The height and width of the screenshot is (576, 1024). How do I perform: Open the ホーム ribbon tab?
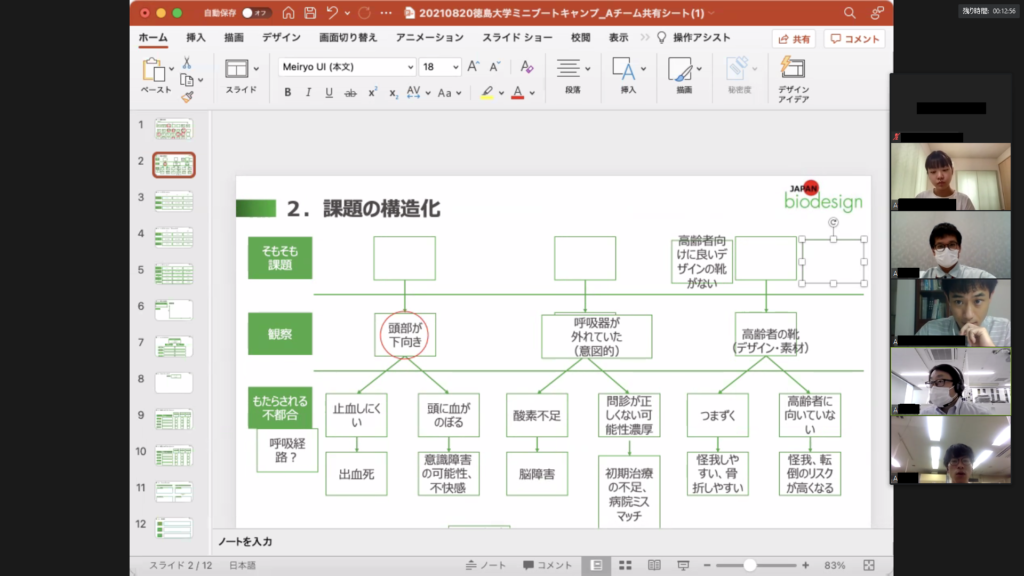click(x=153, y=38)
